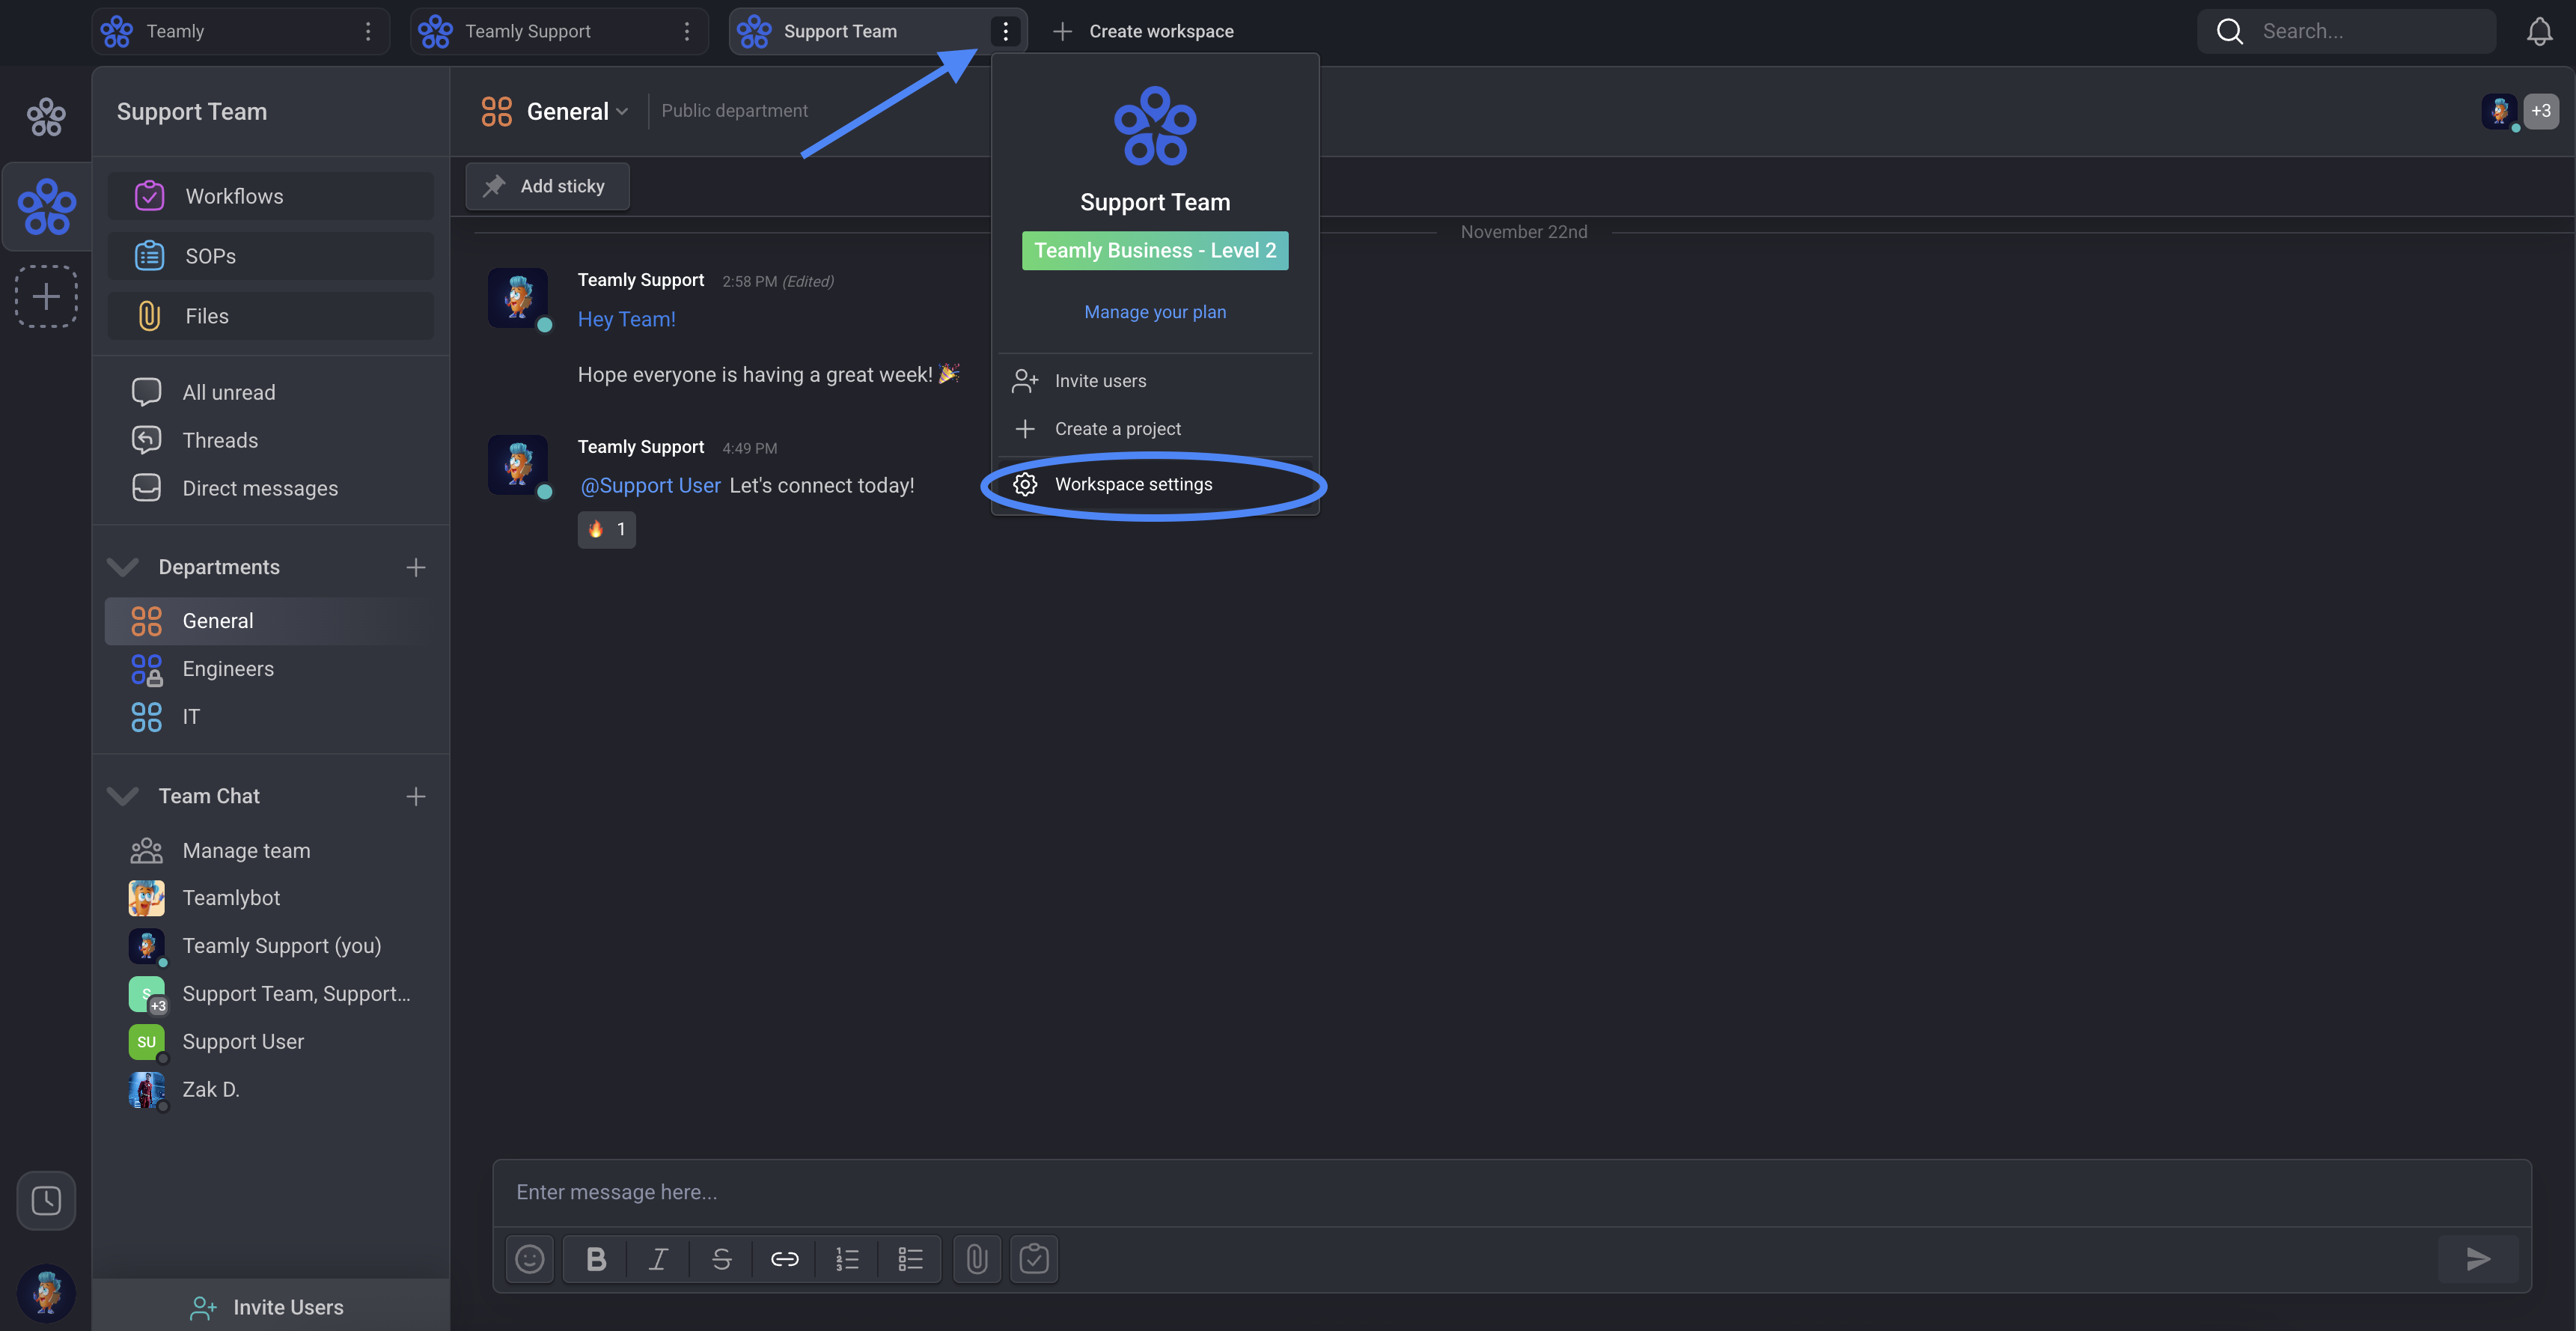Toggle strikethrough formatting
Screen dimensions: 2576x1331
click(x=721, y=1259)
